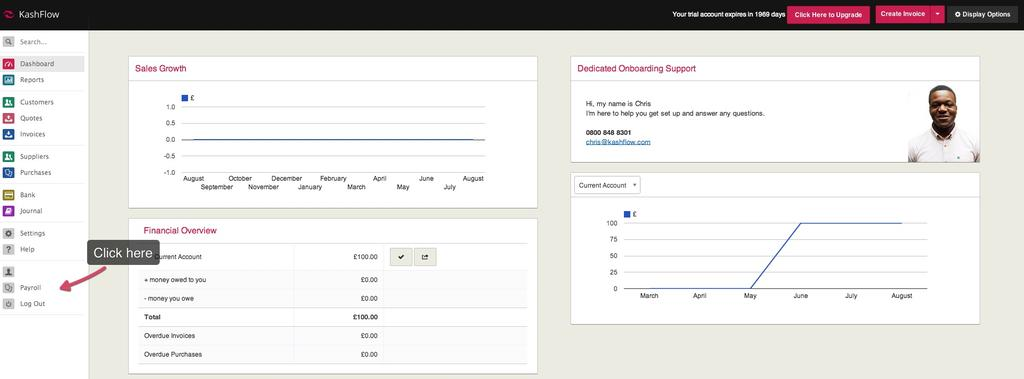Viewport: 1024px width, 379px height.
Task: Open Display Options
Action: (x=982, y=14)
